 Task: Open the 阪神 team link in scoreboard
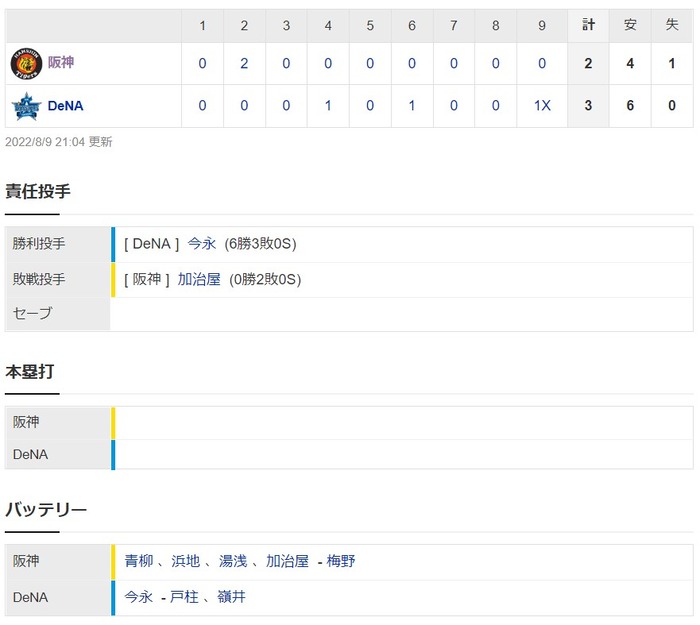pyautogui.click(x=61, y=62)
